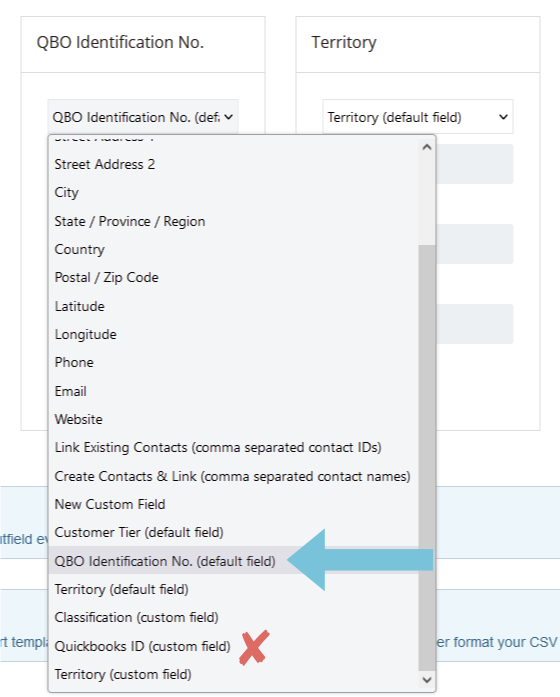Pick Postal / Zip Code option
Viewport: 560px width, 697px height.
(x=233, y=277)
